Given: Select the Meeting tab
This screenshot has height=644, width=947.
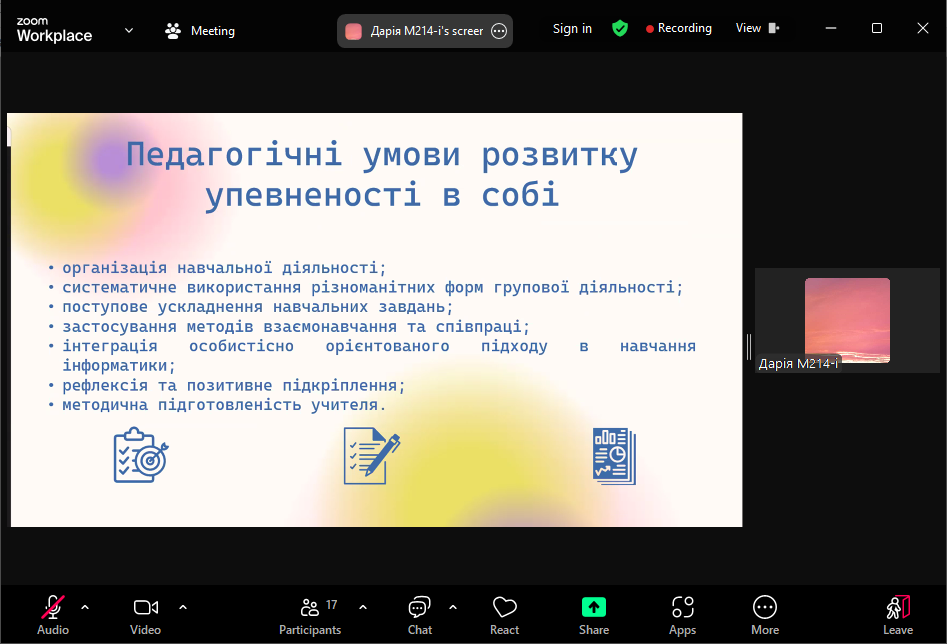Looking at the screenshot, I should tap(200, 31).
